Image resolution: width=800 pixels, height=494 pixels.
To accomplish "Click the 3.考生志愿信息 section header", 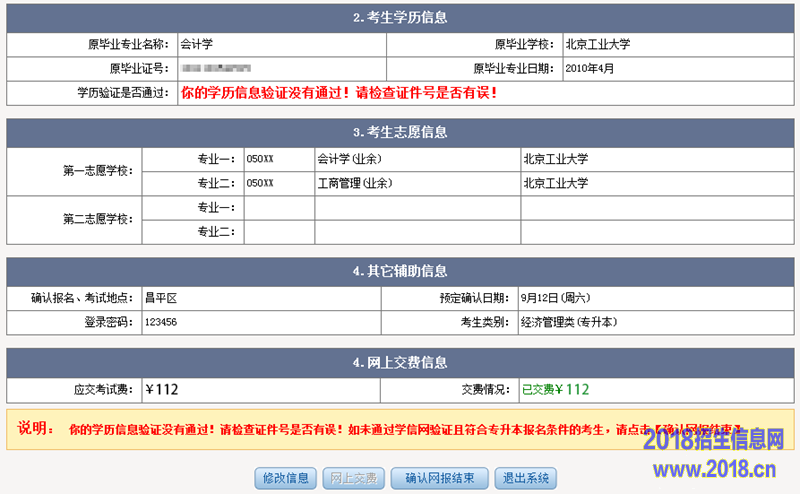I will pyautogui.click(x=400, y=133).
